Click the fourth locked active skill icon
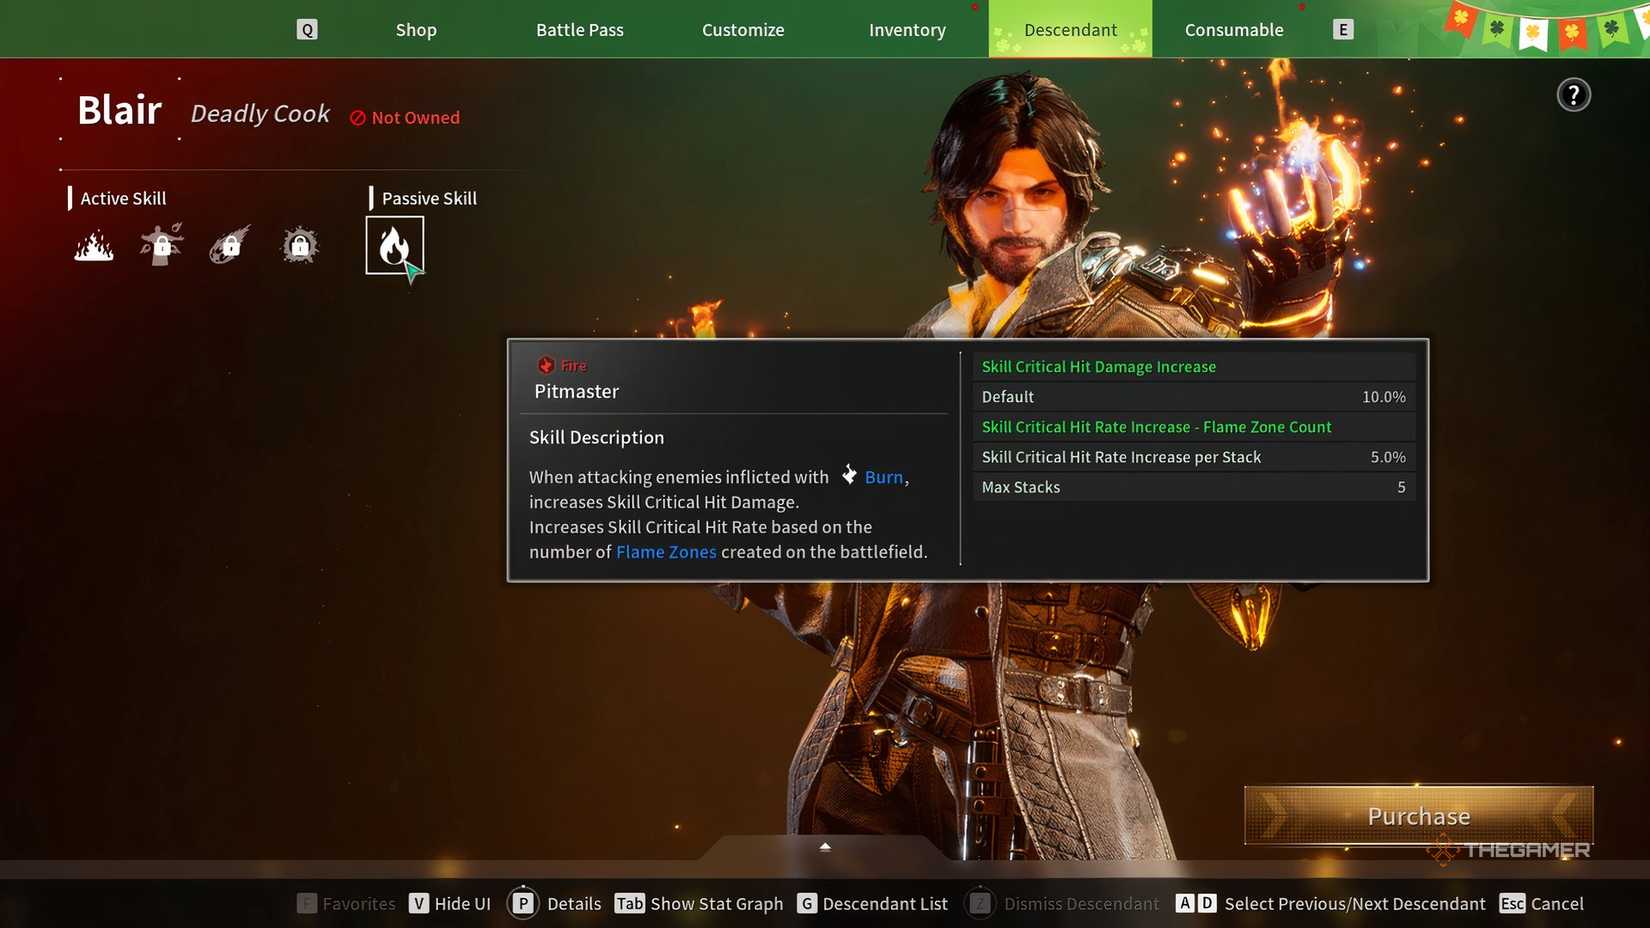1650x928 pixels. 299,245
